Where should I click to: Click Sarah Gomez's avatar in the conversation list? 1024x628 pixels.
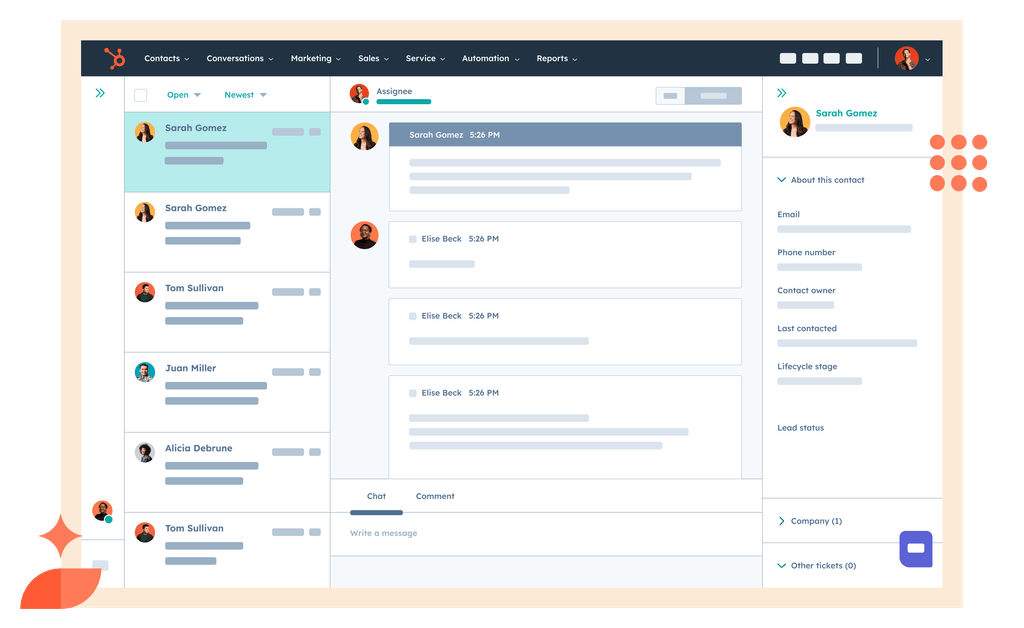pyautogui.click(x=144, y=132)
